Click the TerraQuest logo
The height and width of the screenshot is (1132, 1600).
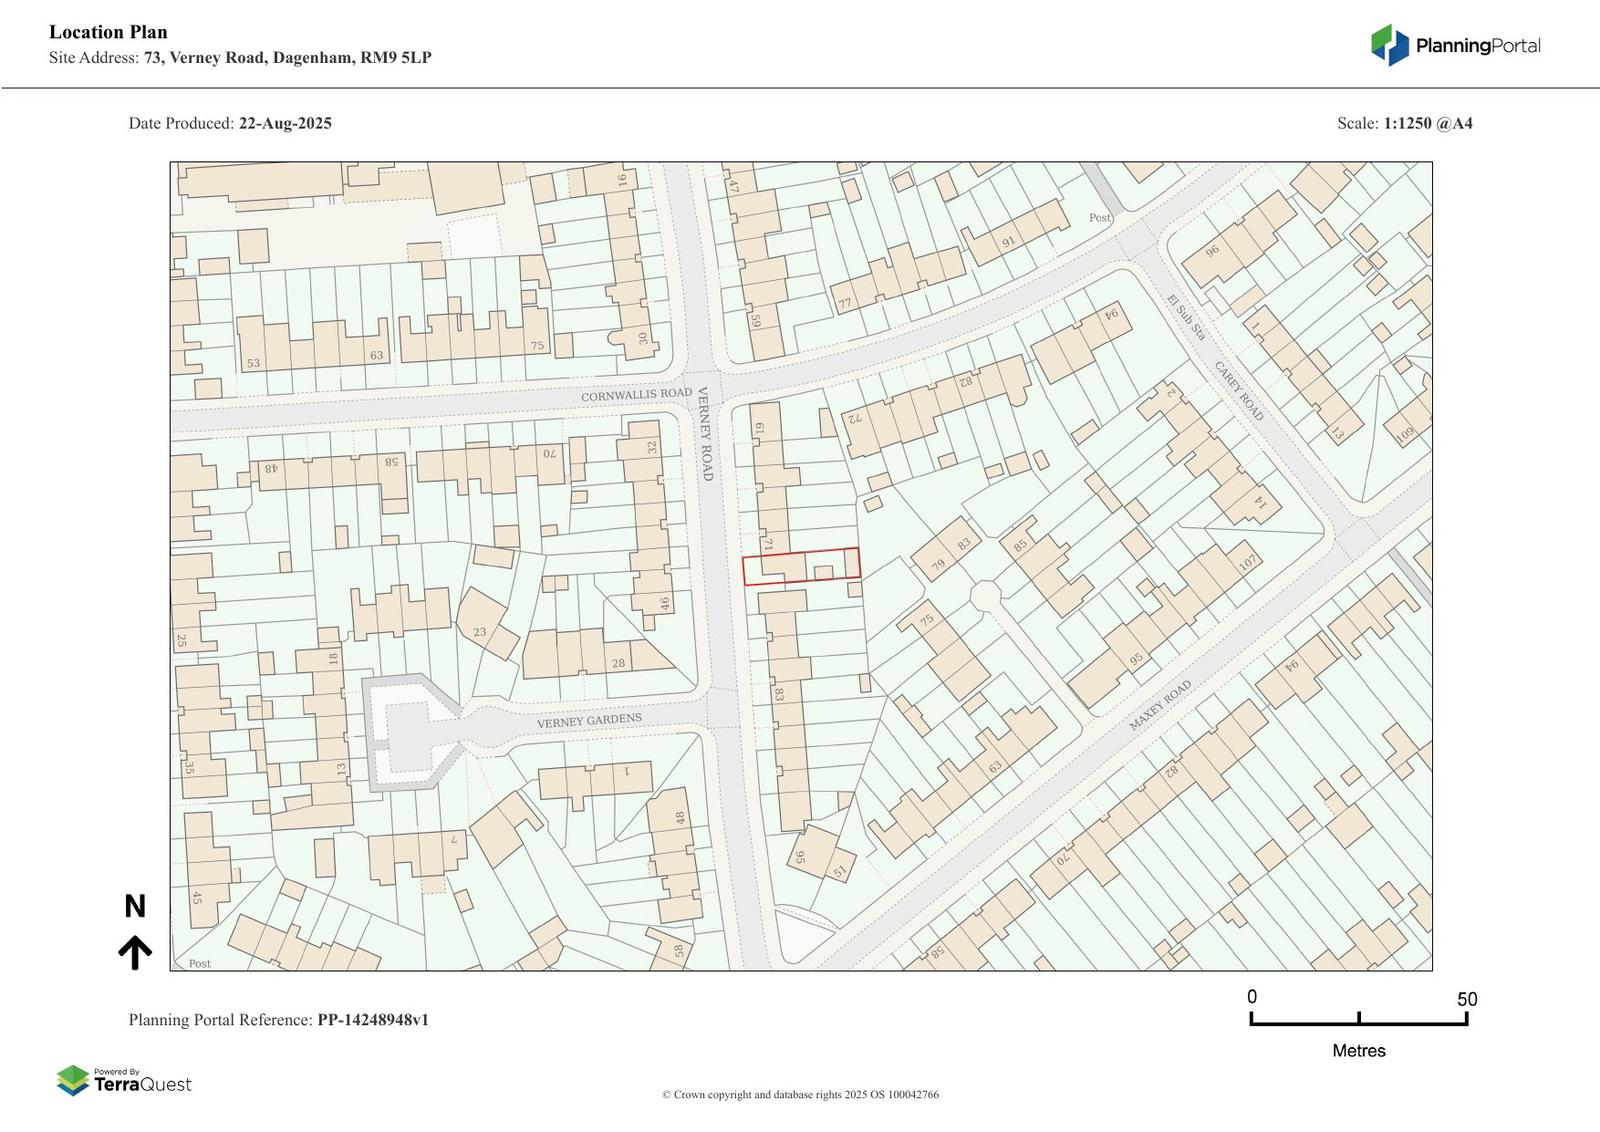point(124,1080)
